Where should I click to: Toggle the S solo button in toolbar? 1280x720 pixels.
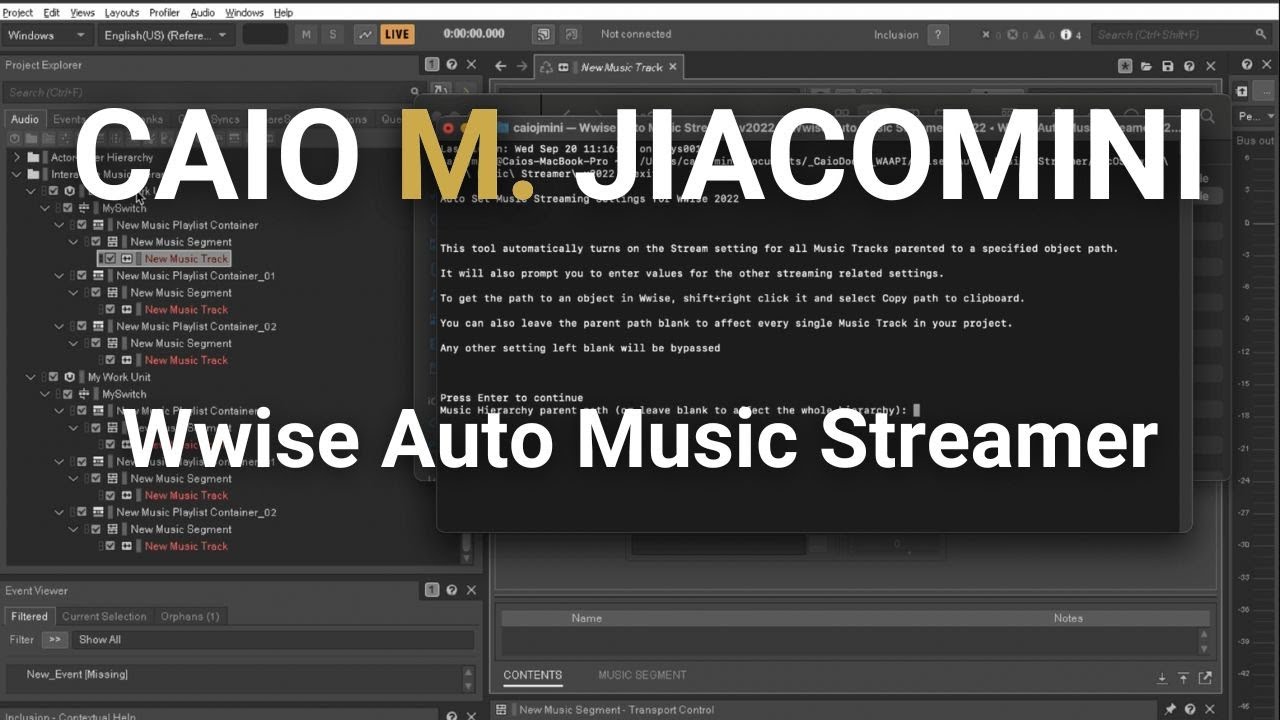pos(333,34)
